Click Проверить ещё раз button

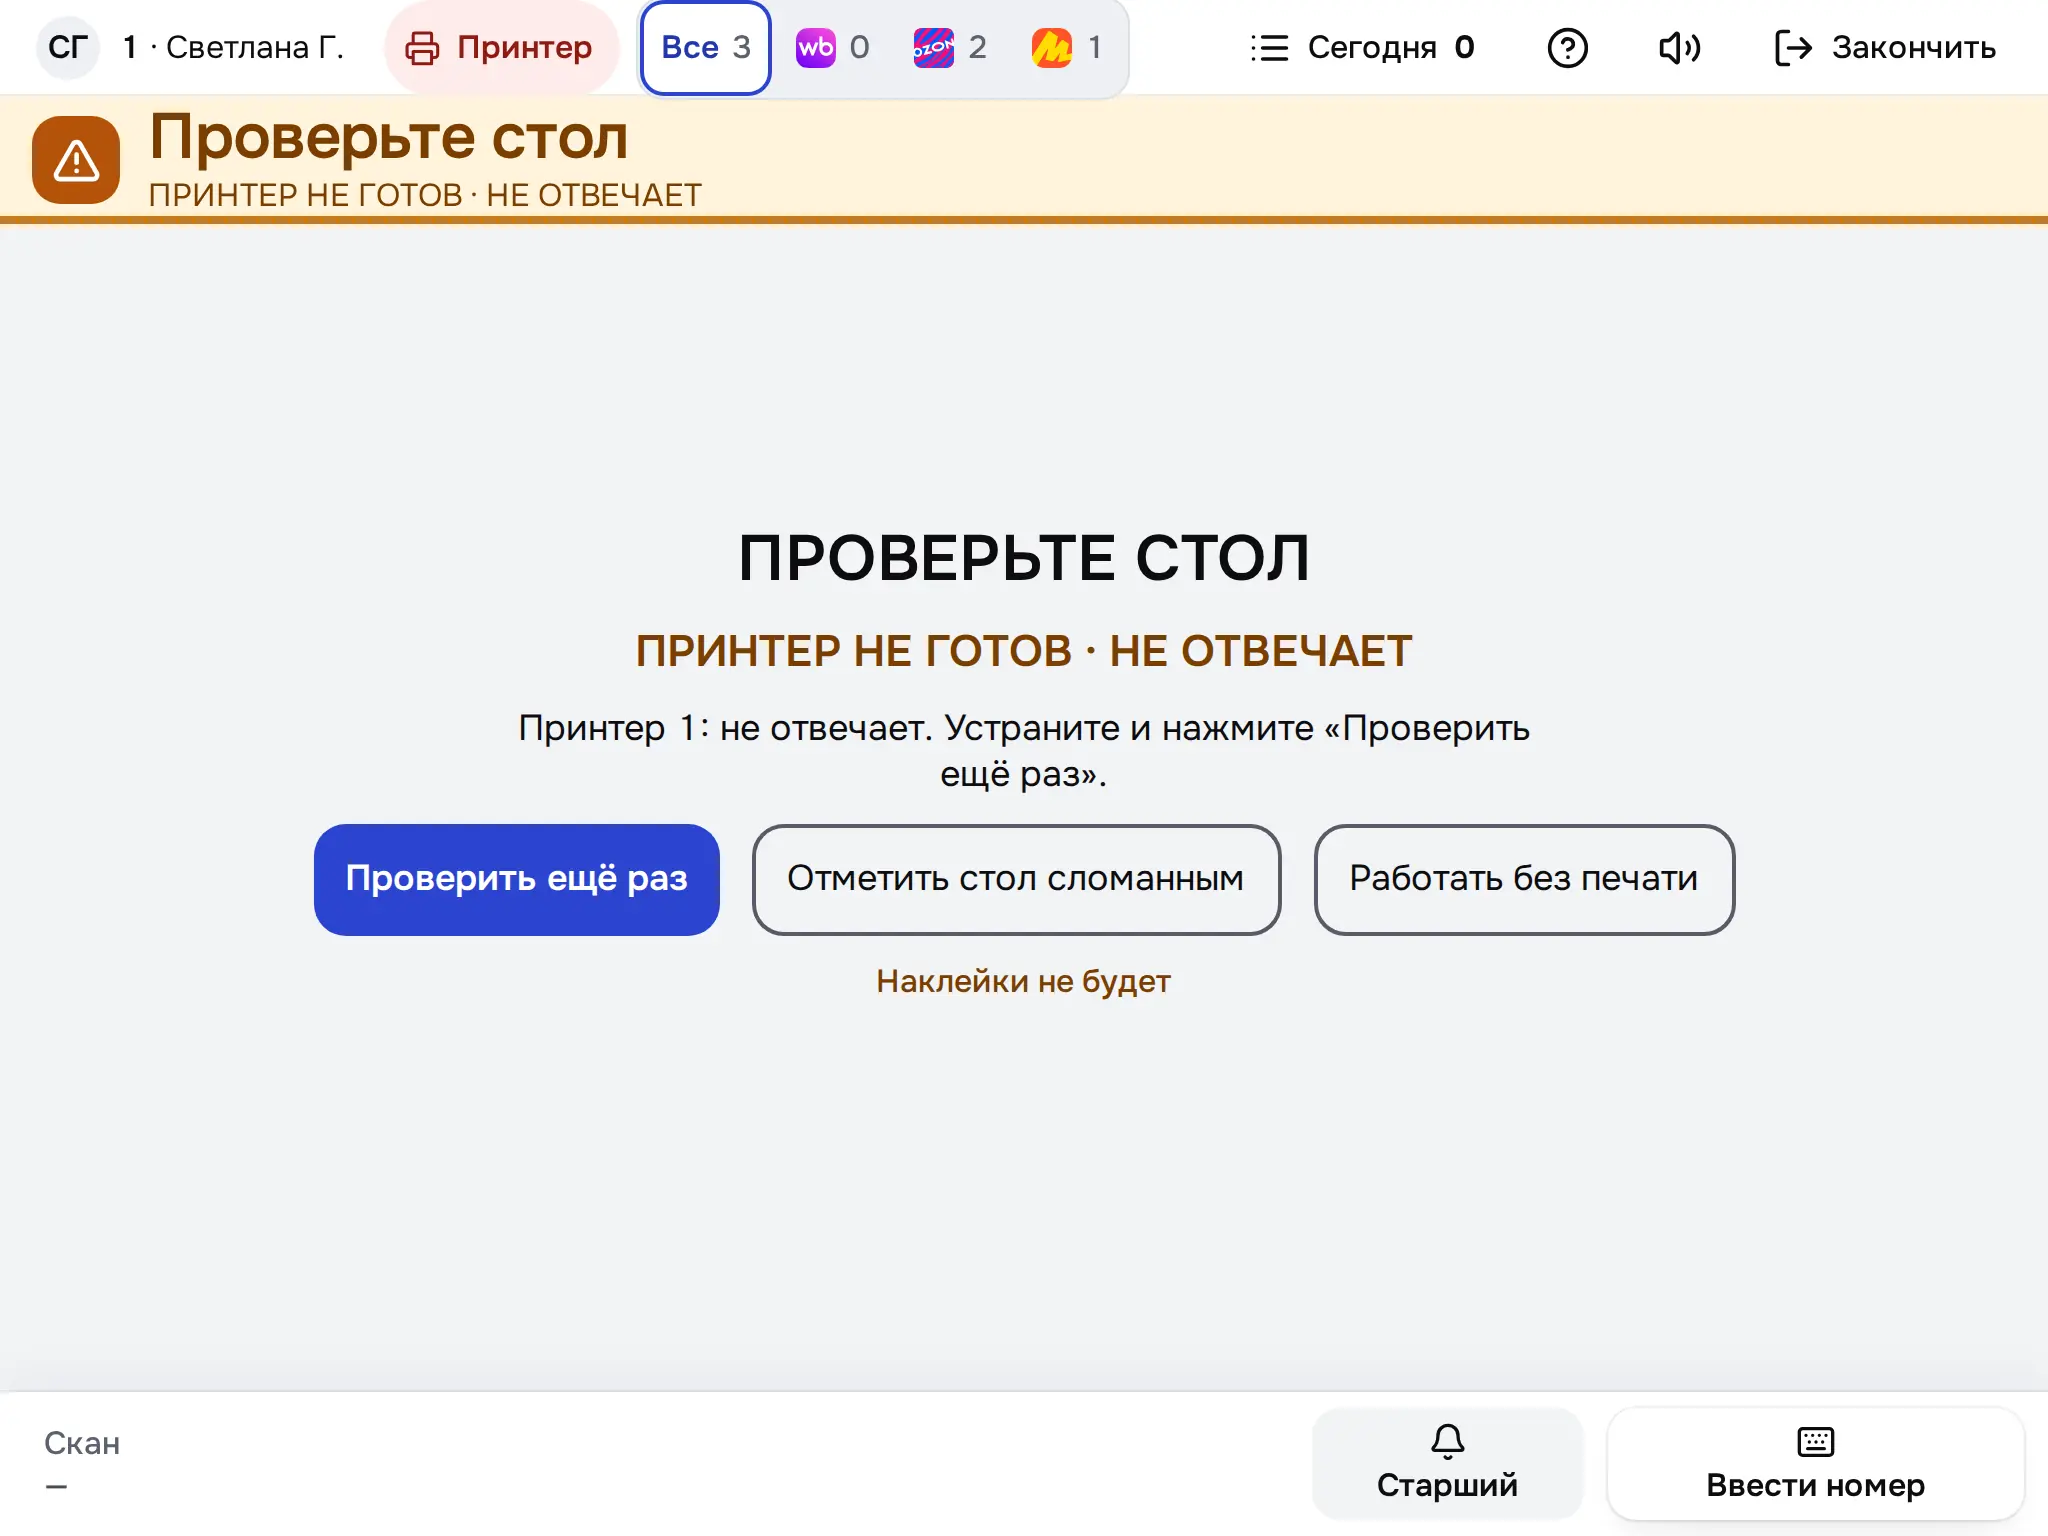tap(517, 879)
